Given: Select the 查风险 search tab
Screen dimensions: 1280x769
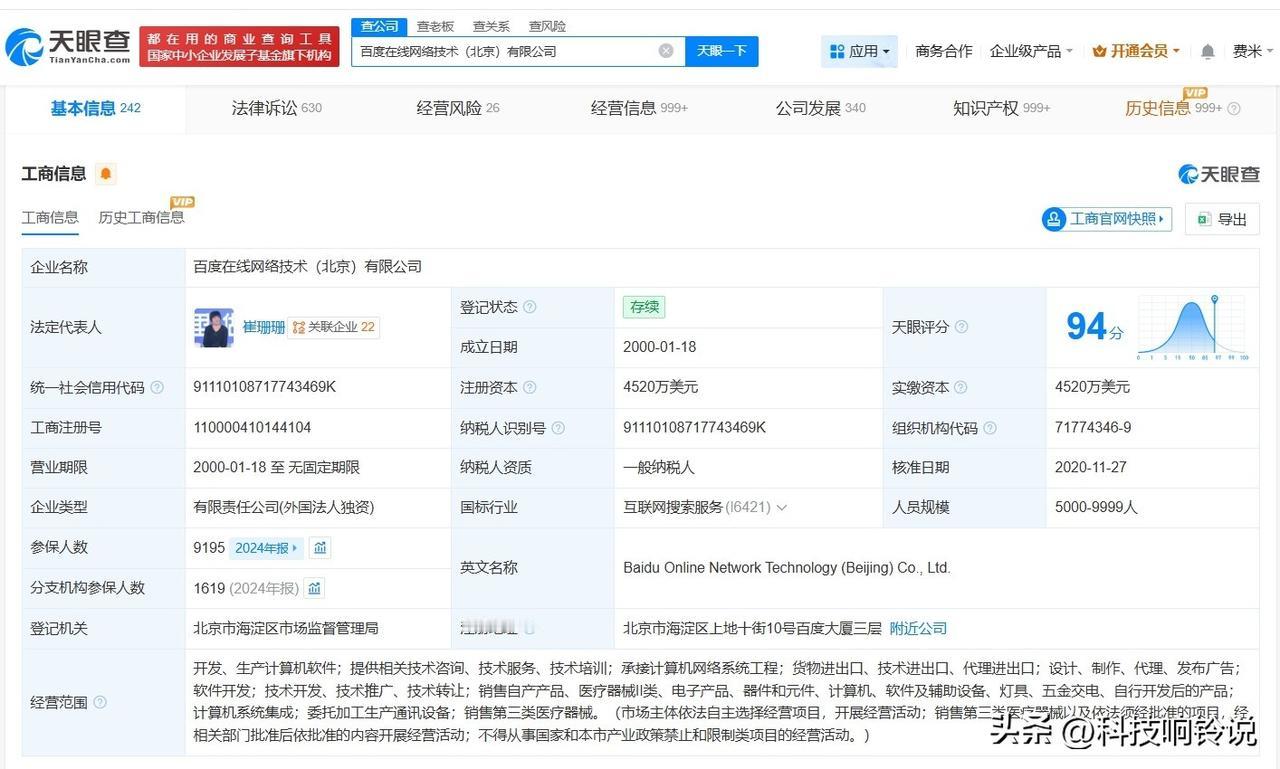Looking at the screenshot, I should tap(547, 26).
